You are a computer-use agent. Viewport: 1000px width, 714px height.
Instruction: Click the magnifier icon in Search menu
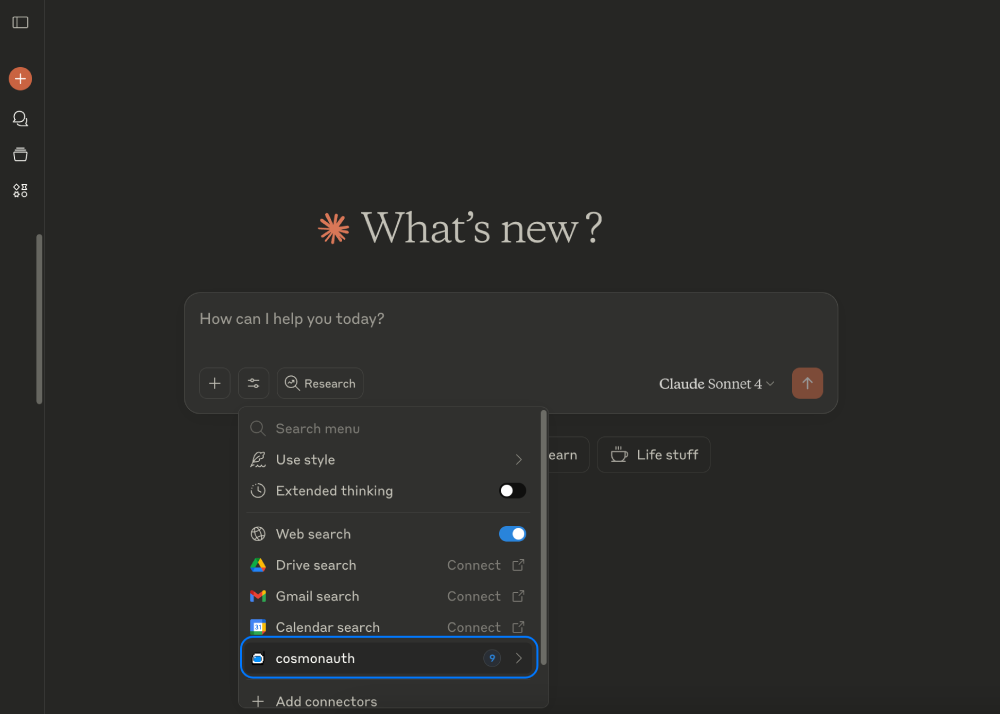258,428
